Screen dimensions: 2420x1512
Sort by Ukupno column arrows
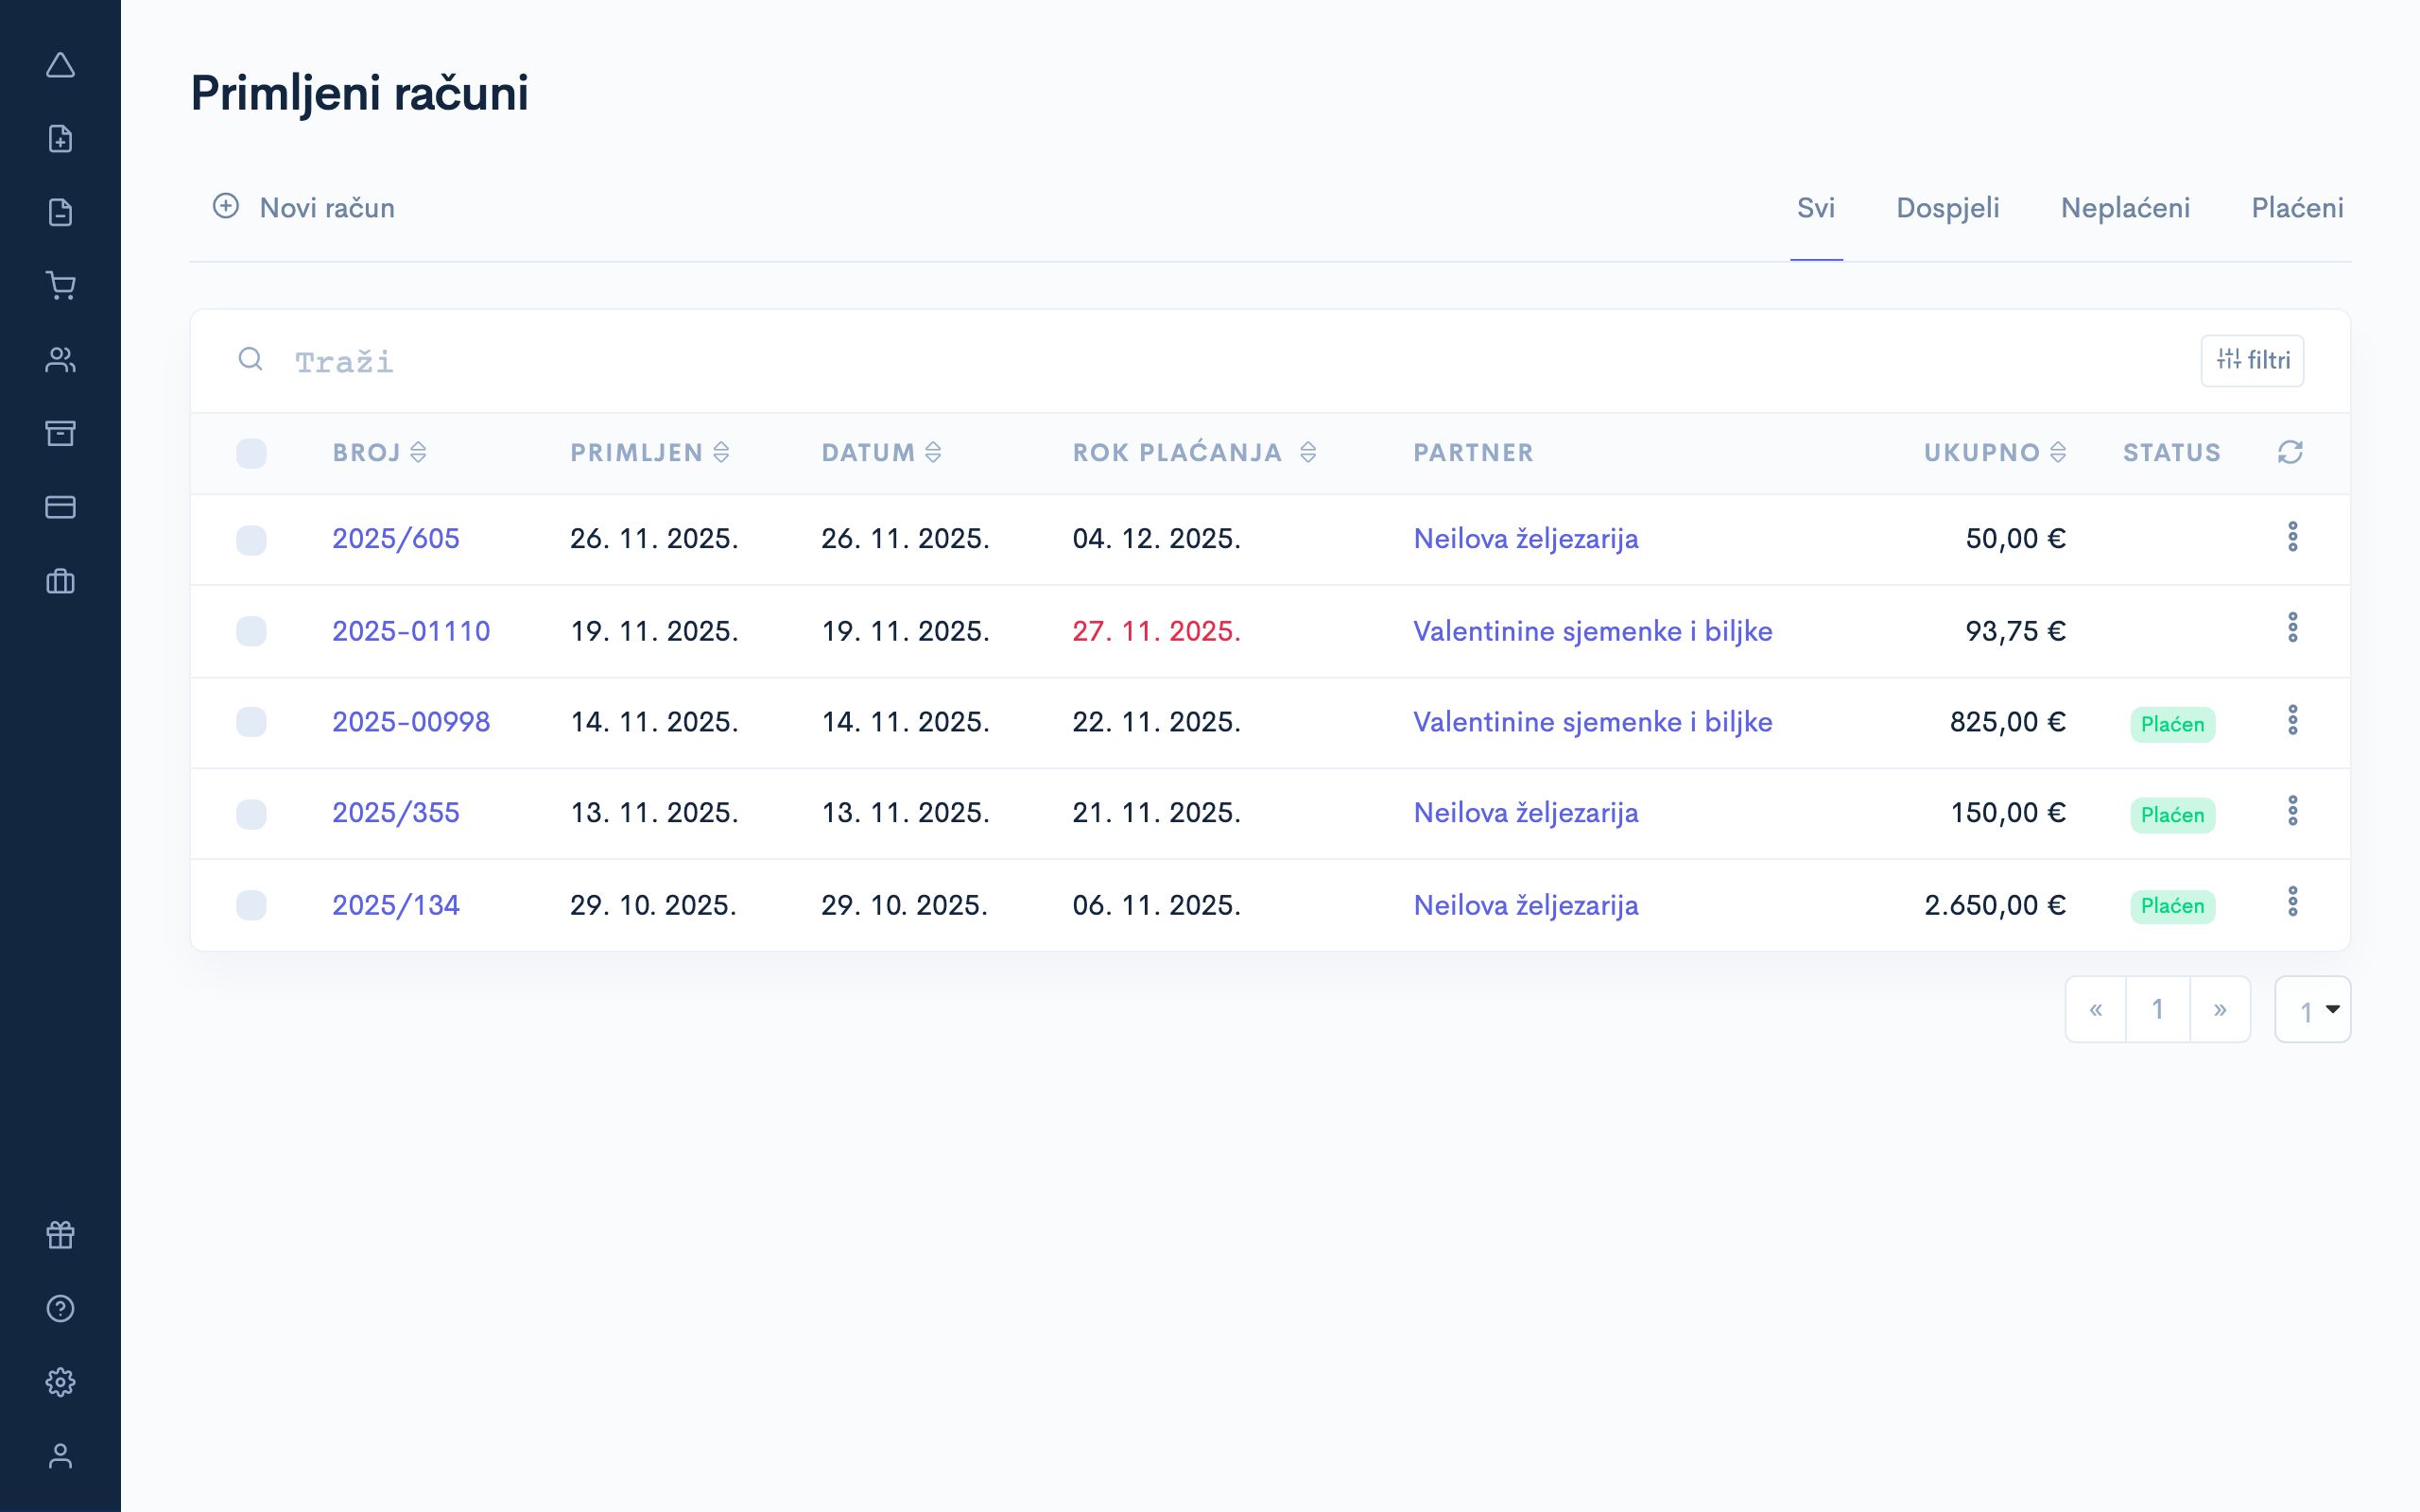pyautogui.click(x=2058, y=453)
